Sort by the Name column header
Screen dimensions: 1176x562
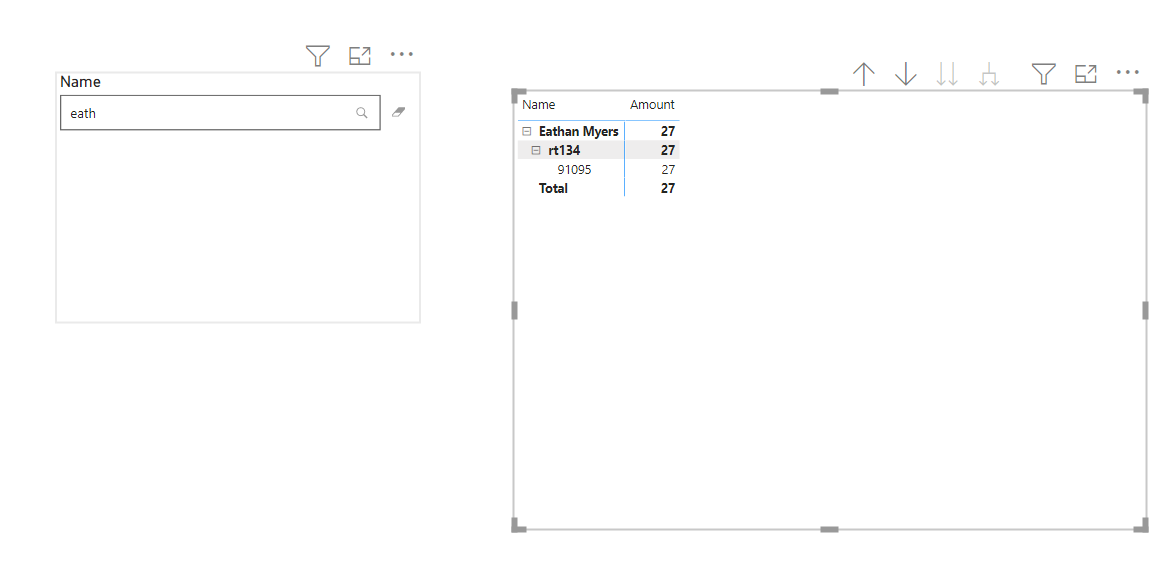click(538, 104)
